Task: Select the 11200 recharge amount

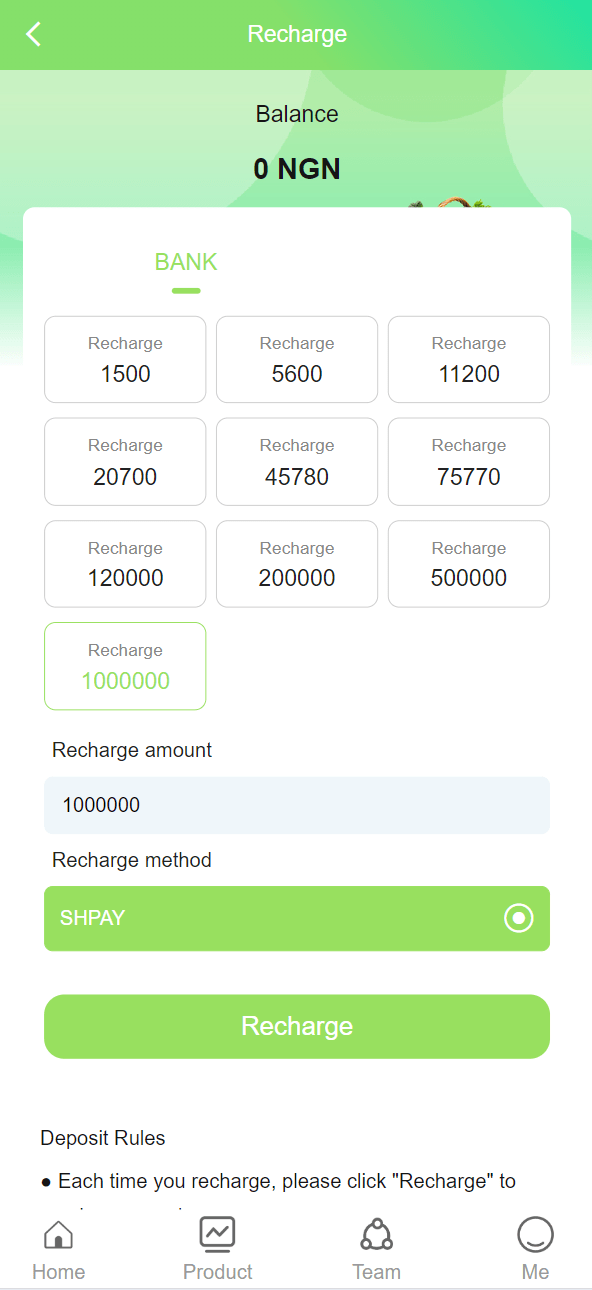Action: [469, 360]
